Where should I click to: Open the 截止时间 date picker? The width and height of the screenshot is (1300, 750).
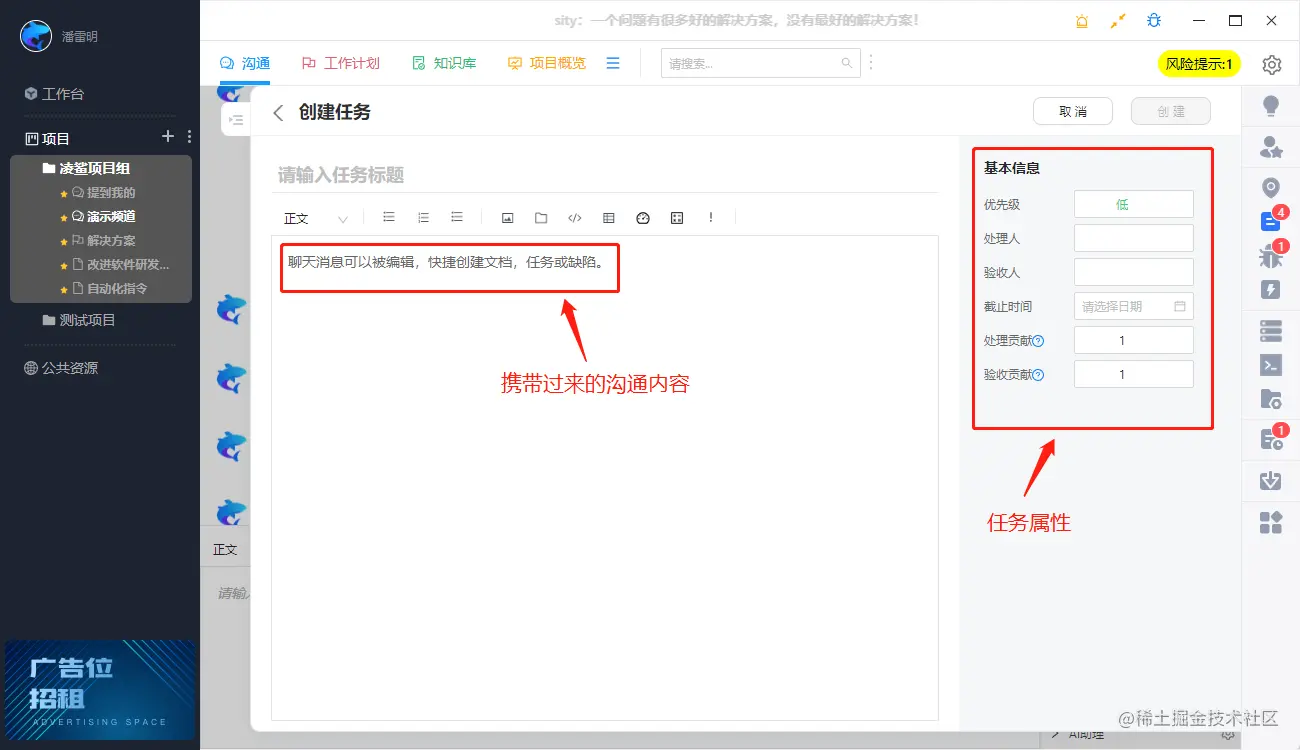coord(1133,306)
